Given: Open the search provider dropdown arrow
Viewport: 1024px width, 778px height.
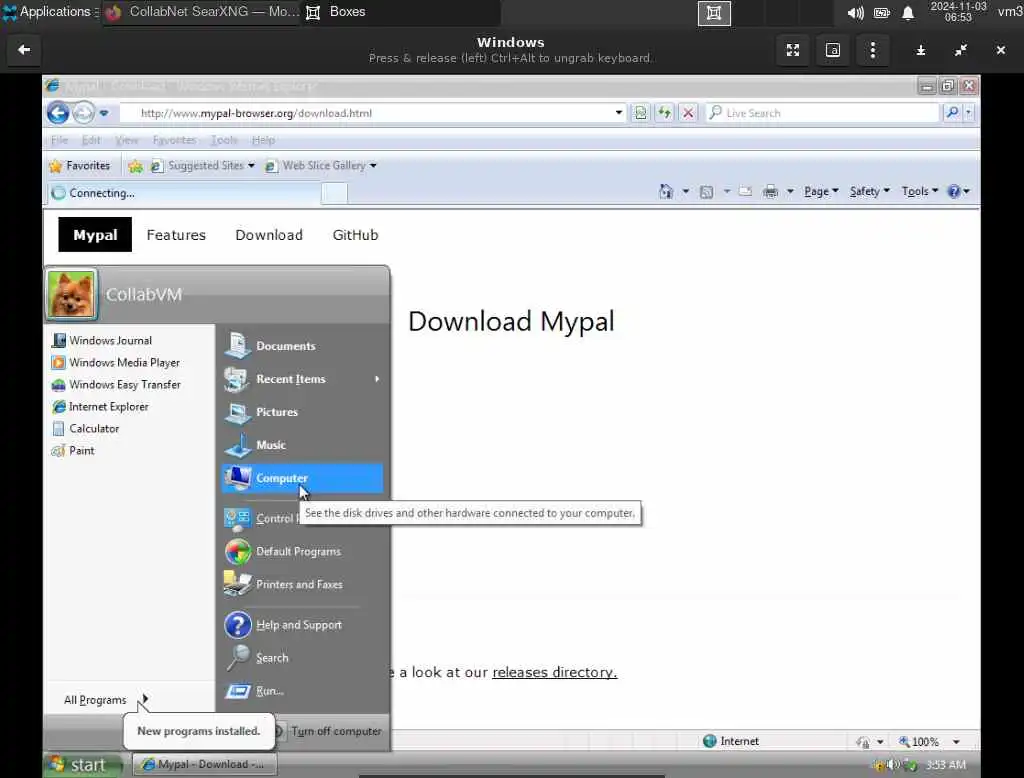Looking at the screenshot, I should [x=968, y=112].
